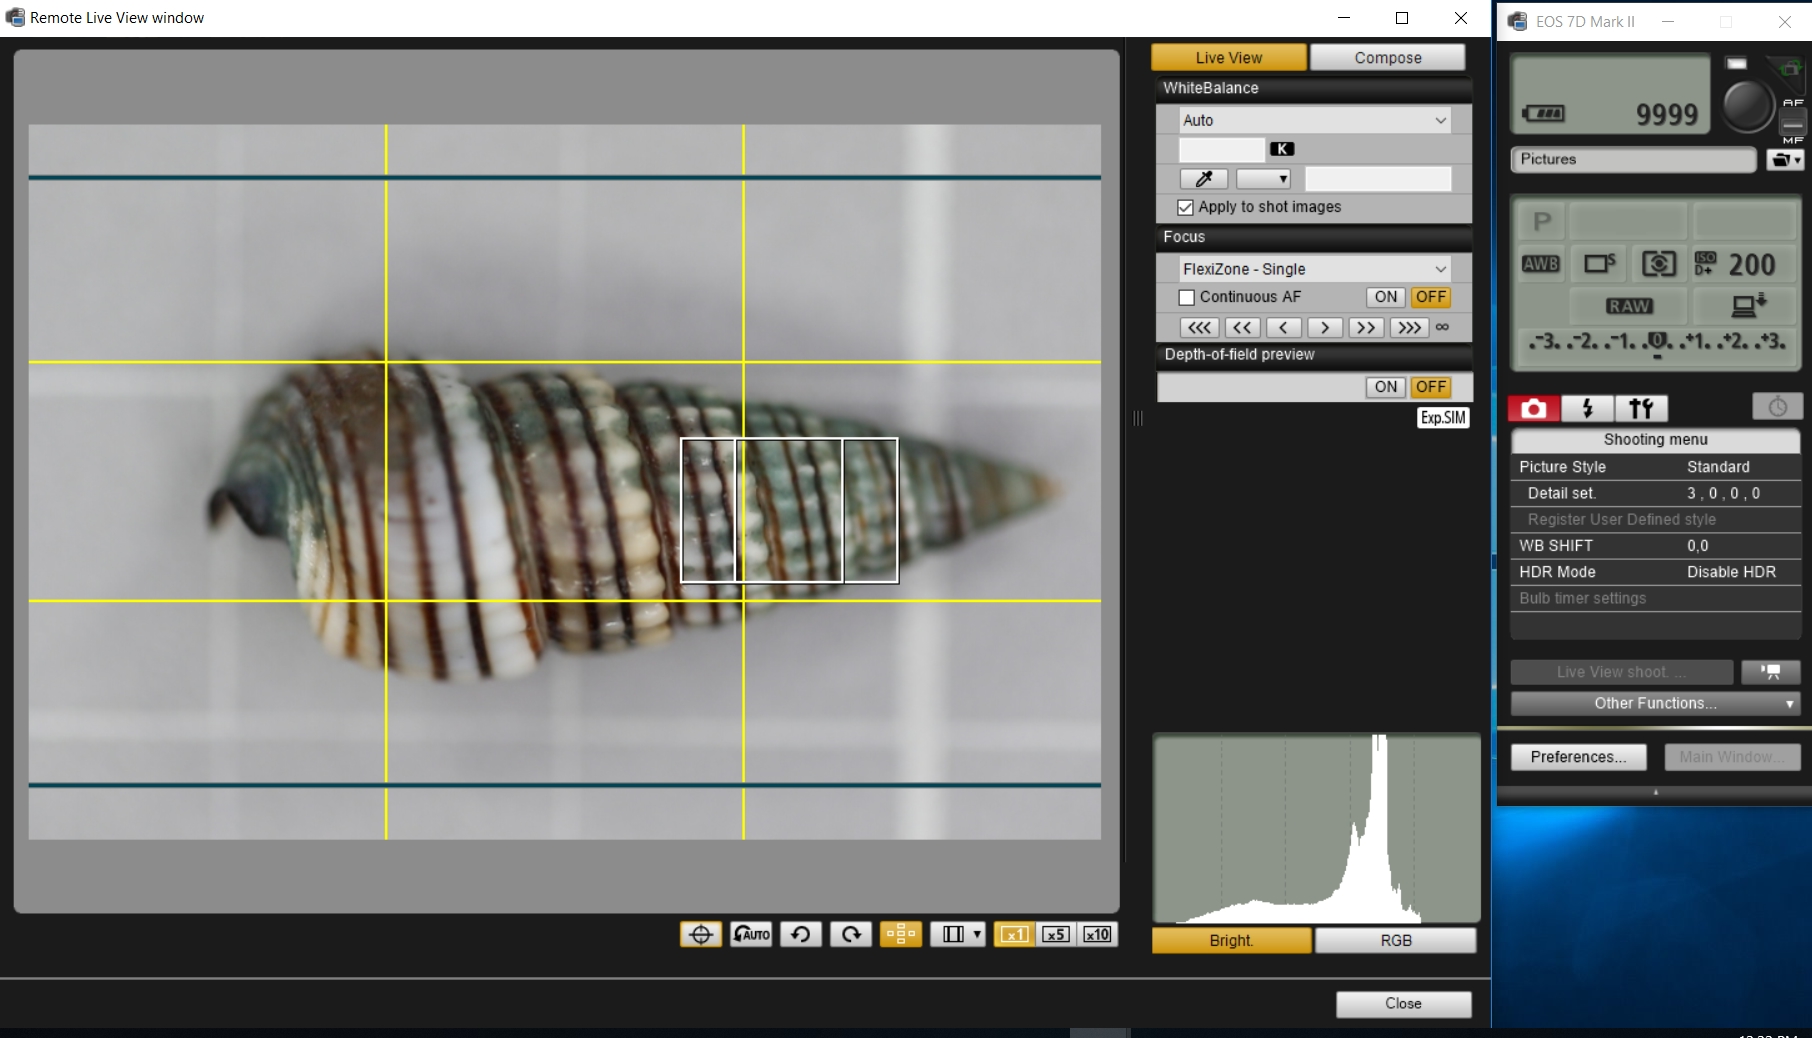The height and width of the screenshot is (1038, 1812).
Task: Open the Preferences dialog
Action: click(1577, 757)
